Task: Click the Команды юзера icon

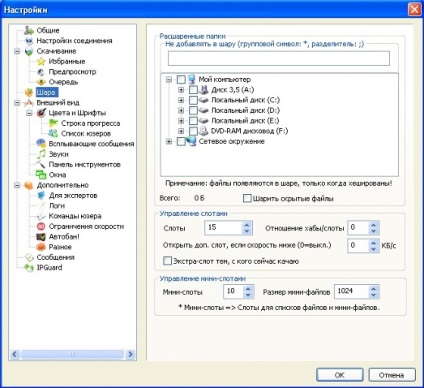Action: point(41,216)
